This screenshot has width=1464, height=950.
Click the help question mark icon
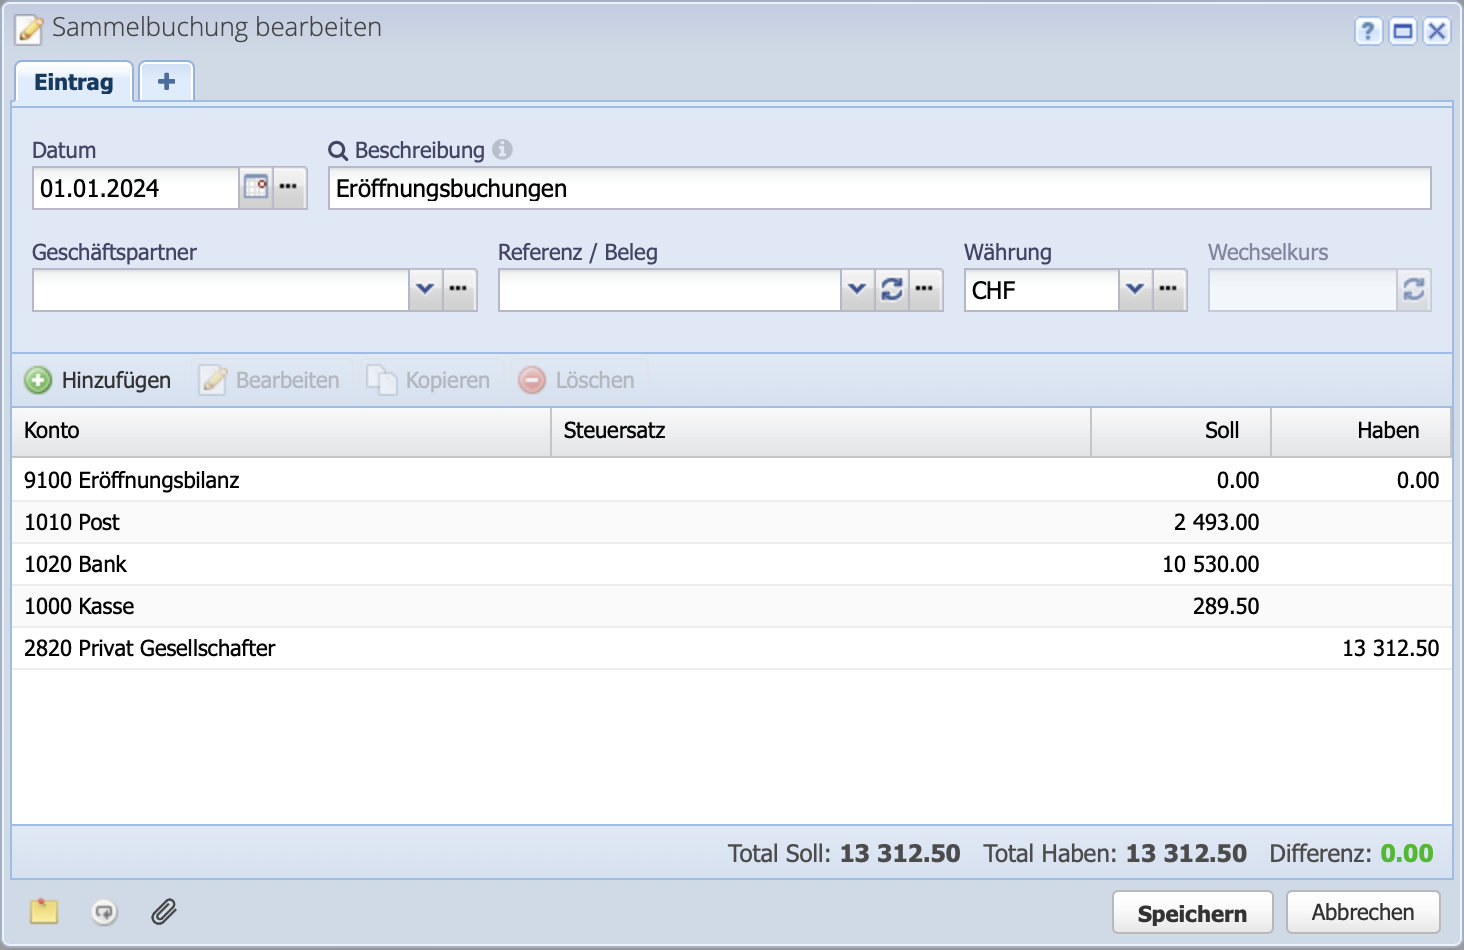(1368, 31)
